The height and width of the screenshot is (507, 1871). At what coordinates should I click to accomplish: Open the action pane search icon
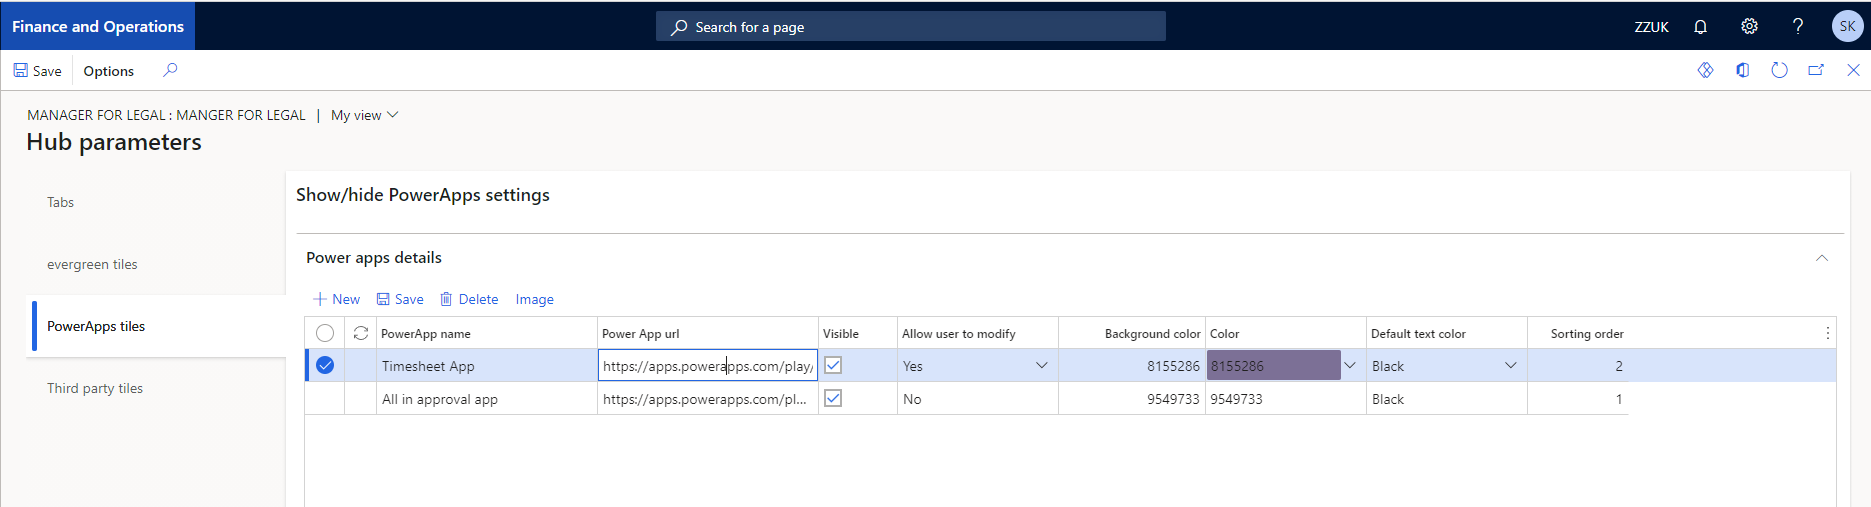[170, 70]
